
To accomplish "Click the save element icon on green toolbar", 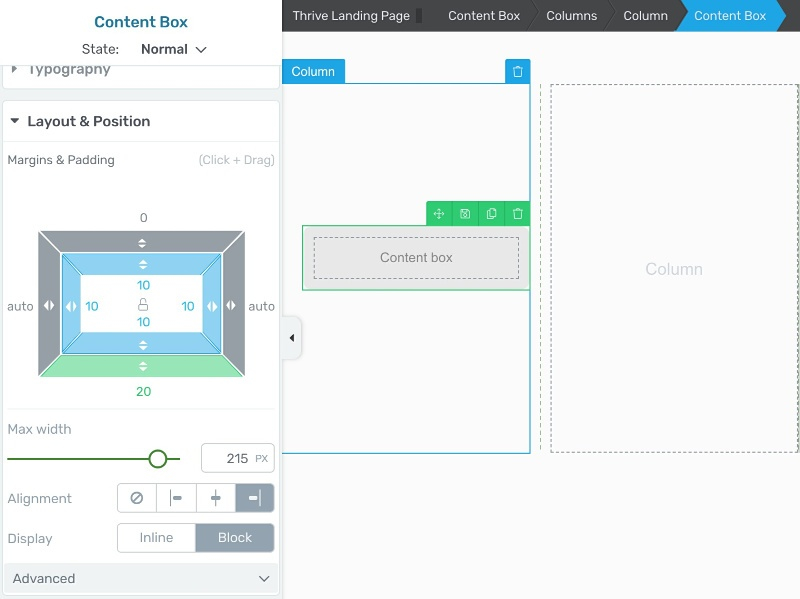I will (465, 214).
